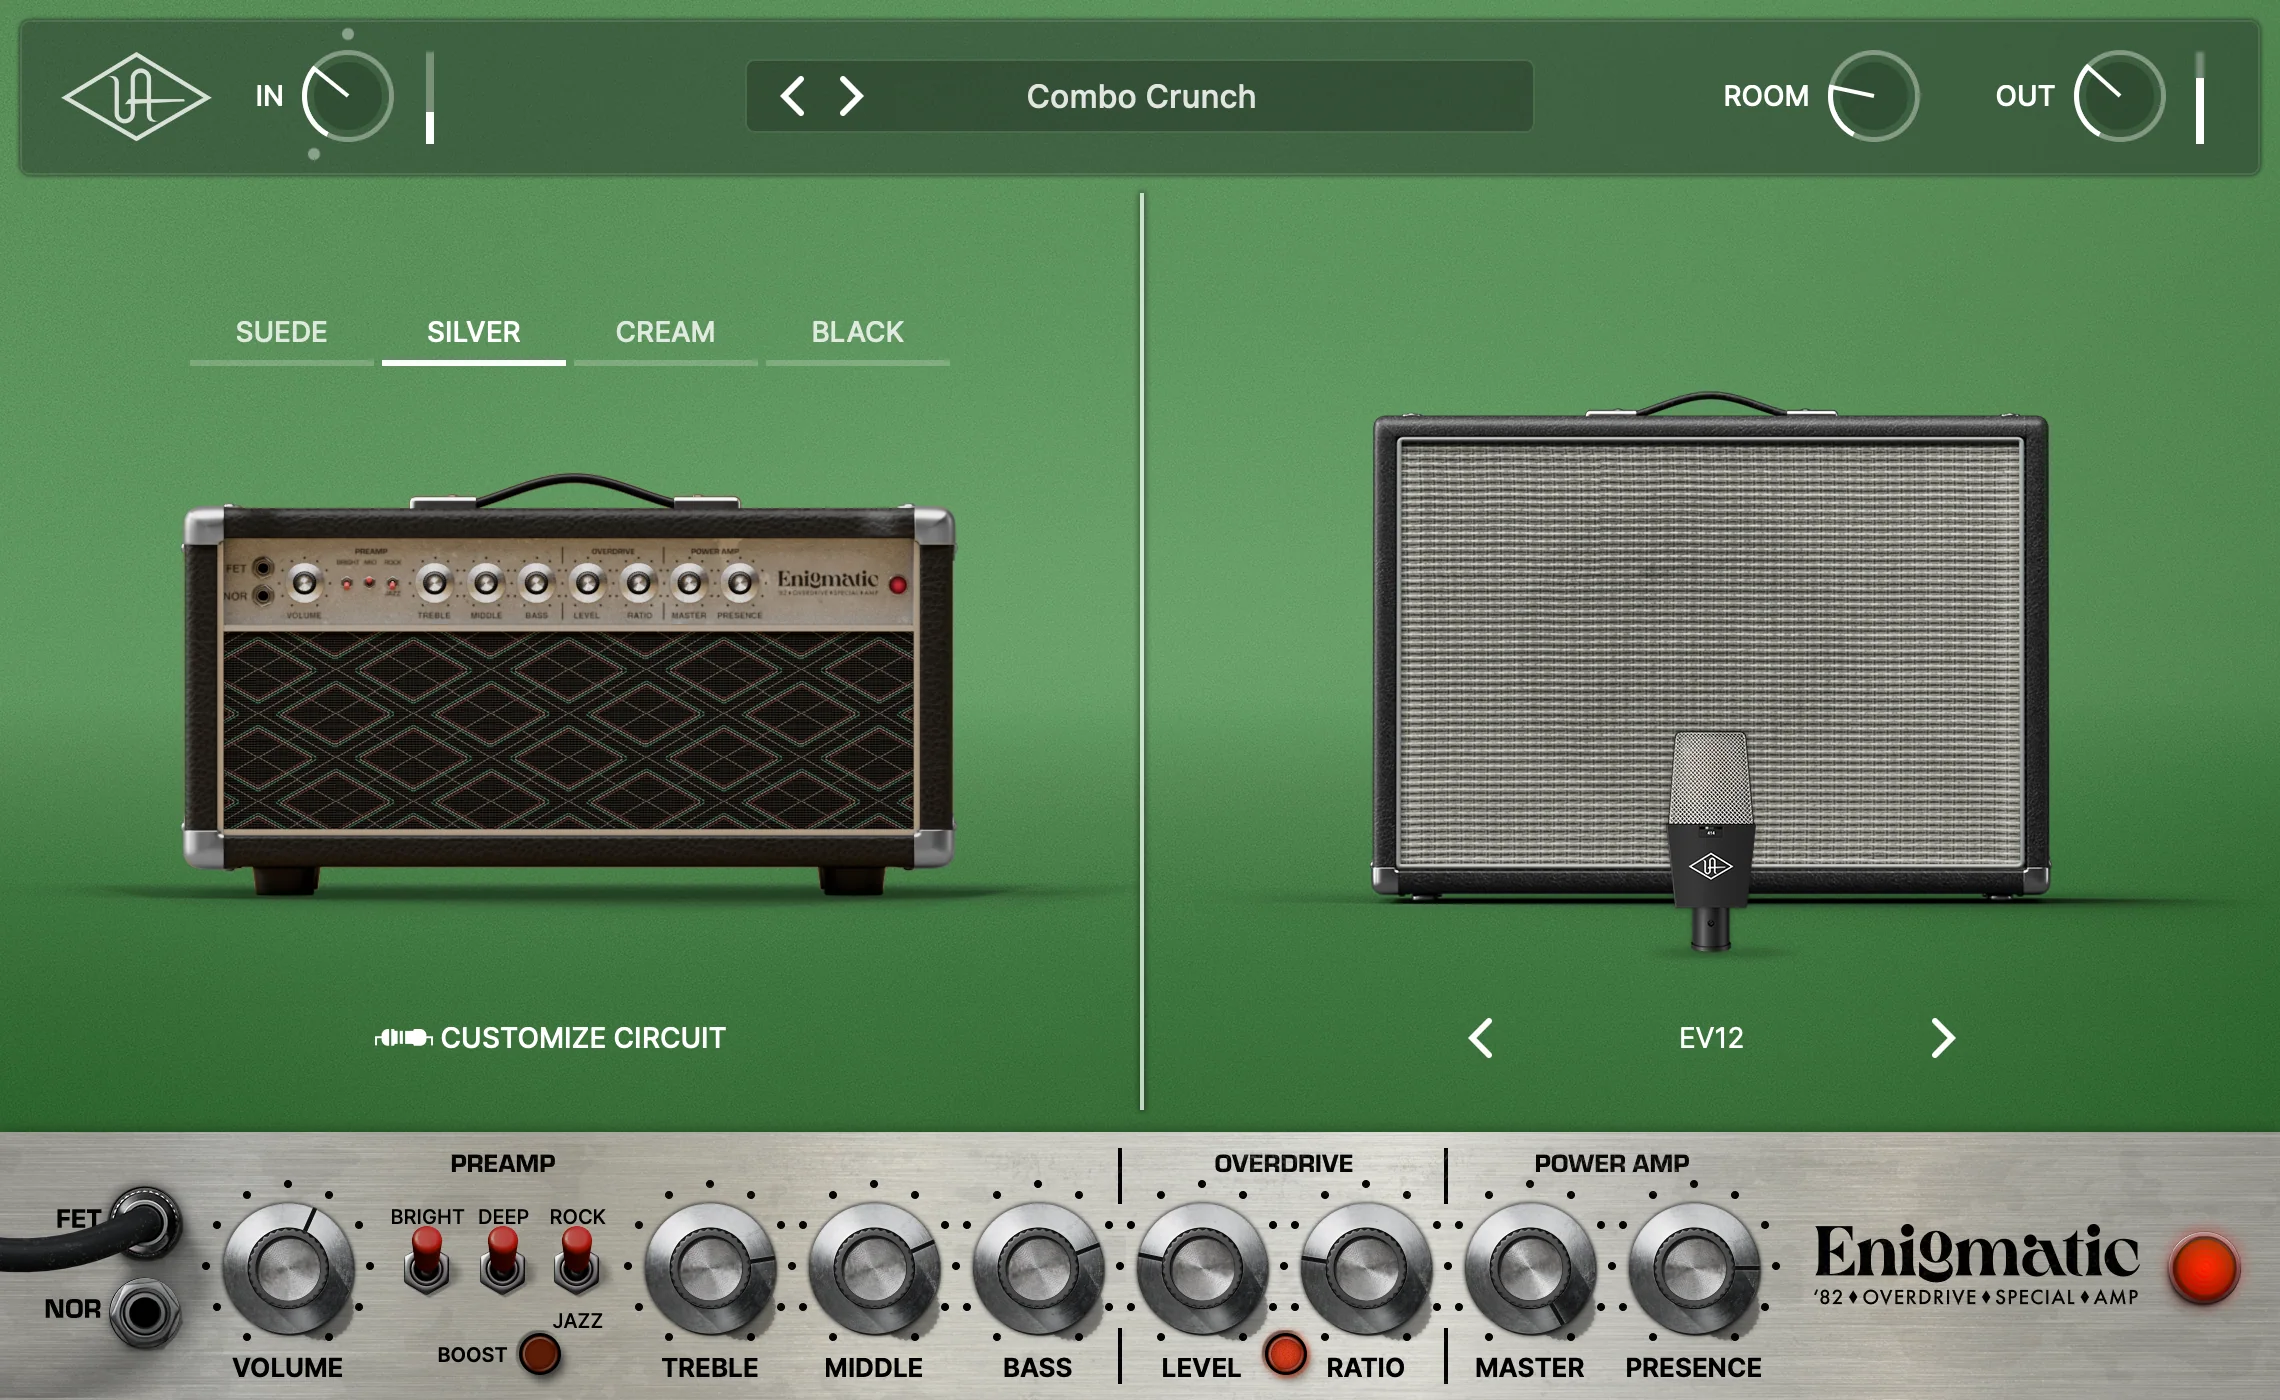Toggle the overdrive red button between LEVEL and RATIO
Viewport: 2280px width, 1400px height.
[1285, 1354]
